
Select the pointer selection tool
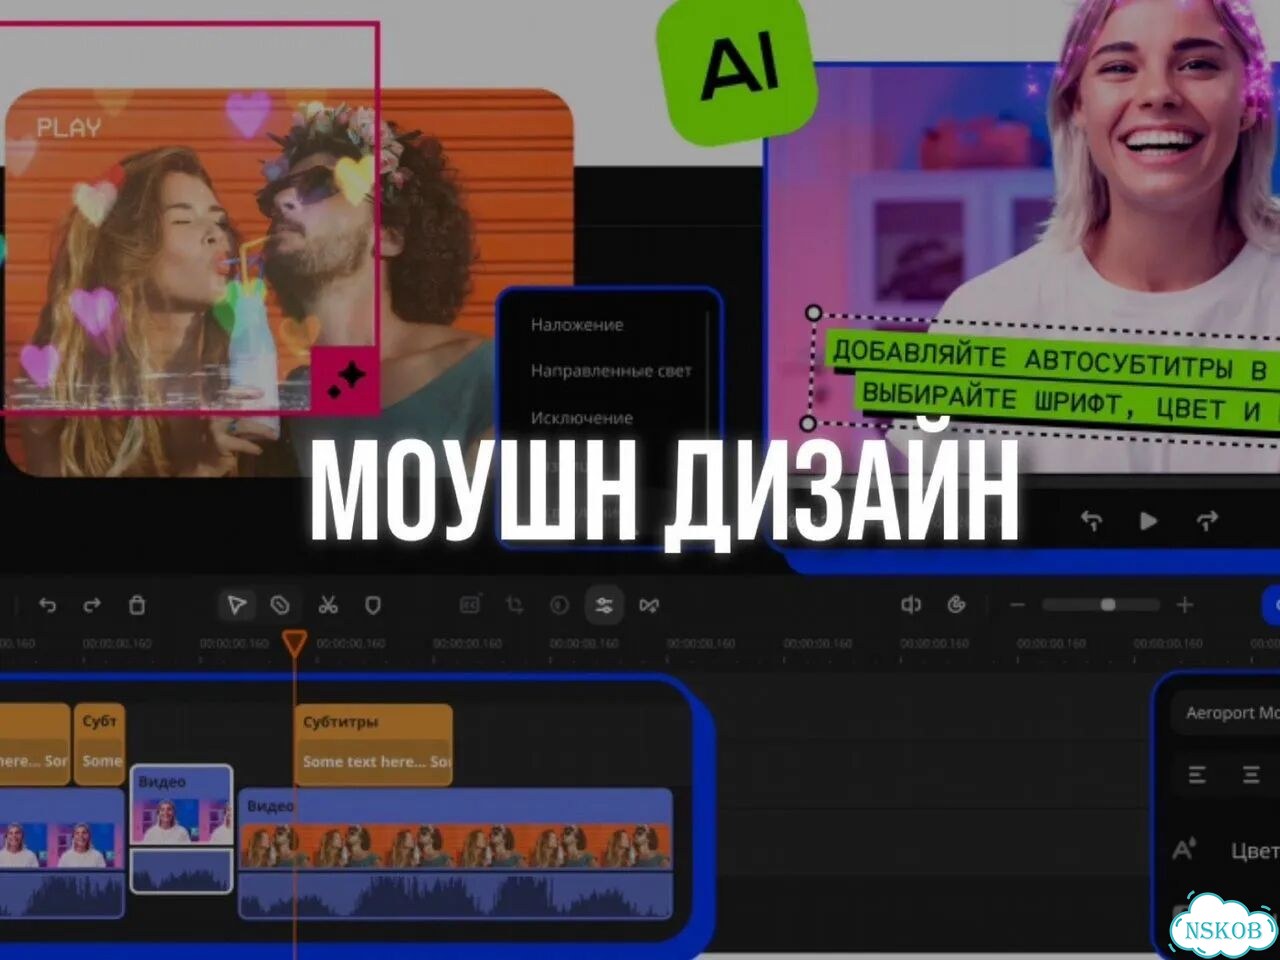[236, 605]
